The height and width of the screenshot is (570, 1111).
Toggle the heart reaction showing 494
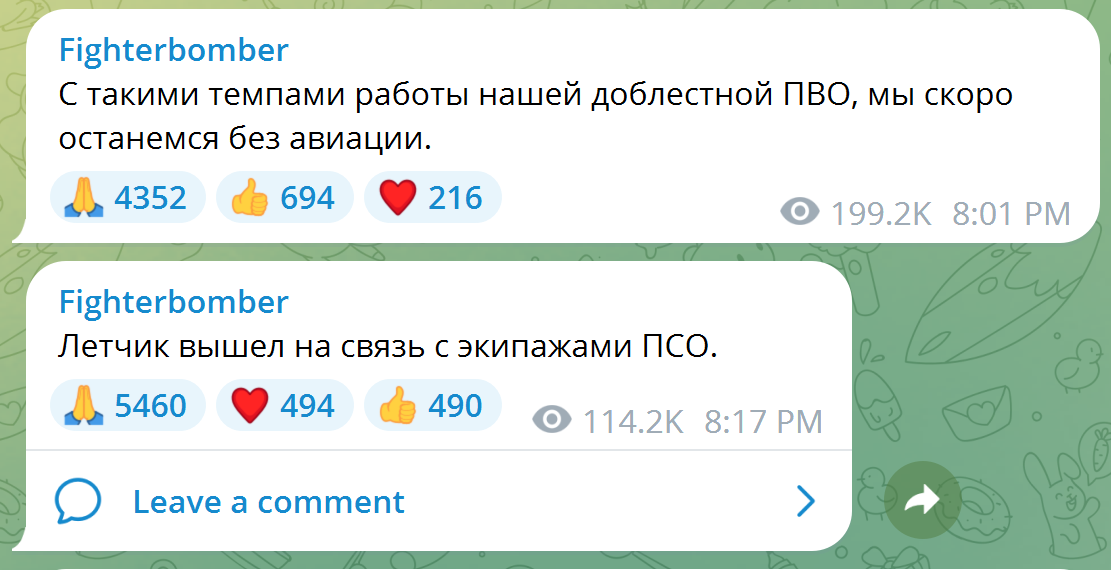pyautogui.click(x=284, y=406)
